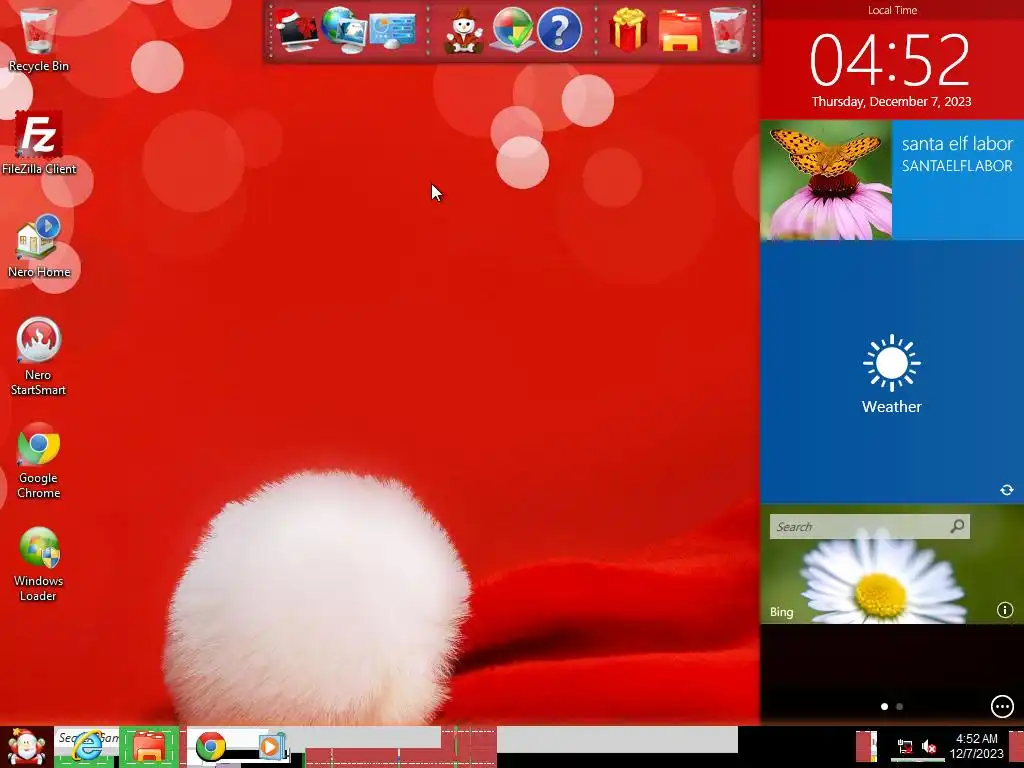Open the blue question mark help icon
This screenshot has height=768, width=1024.
tap(560, 30)
